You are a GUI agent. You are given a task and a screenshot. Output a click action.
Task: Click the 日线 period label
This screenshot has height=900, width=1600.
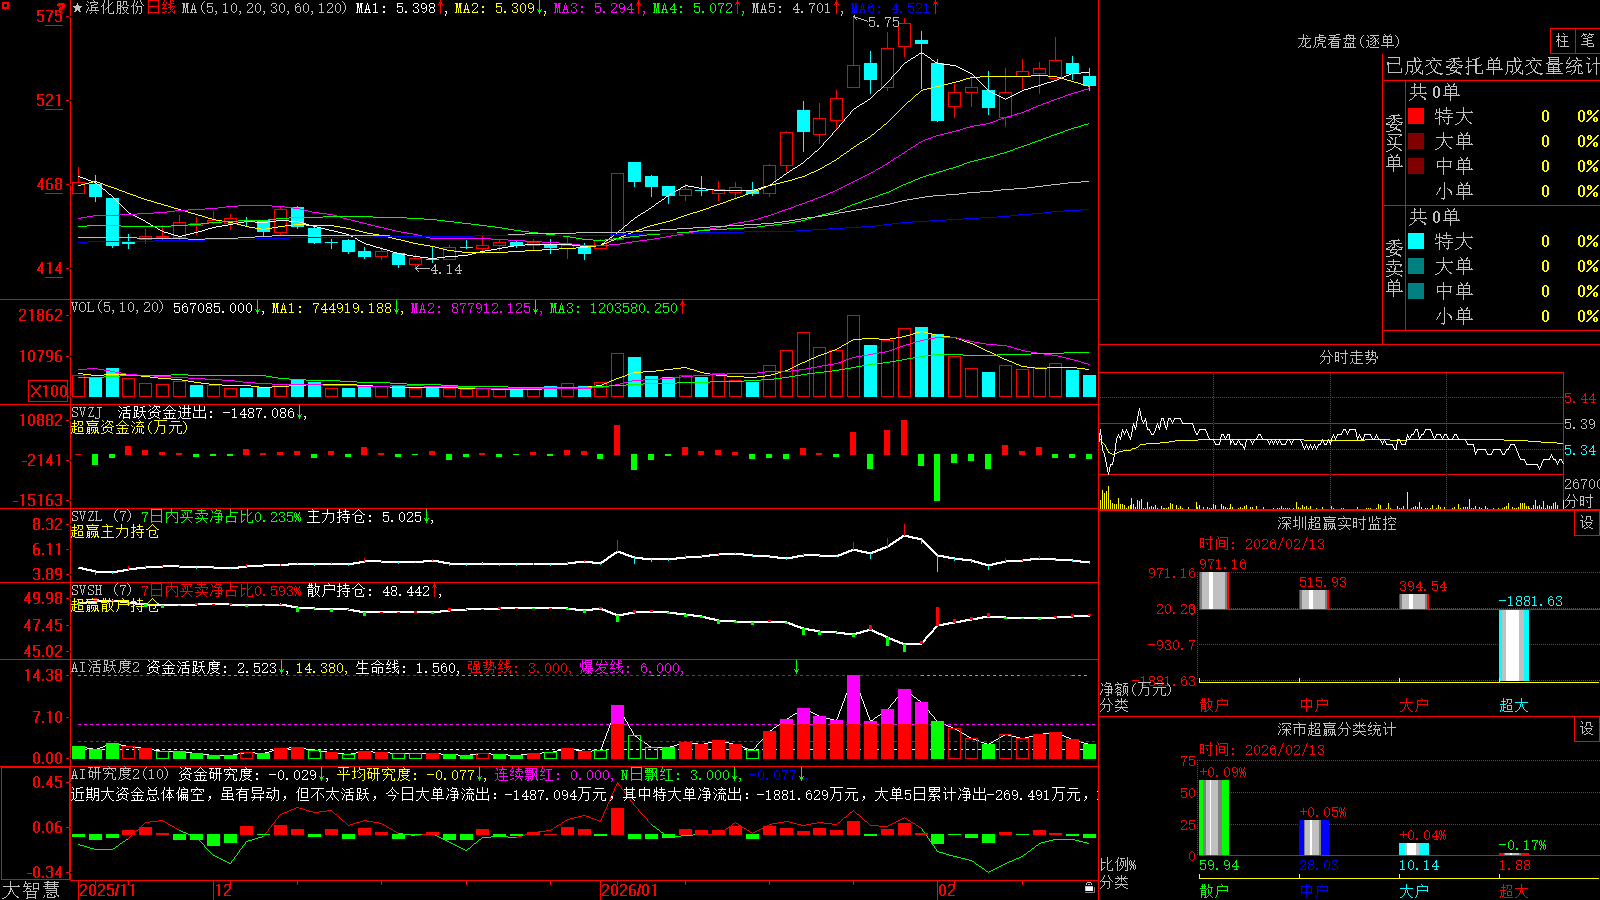coord(161,8)
